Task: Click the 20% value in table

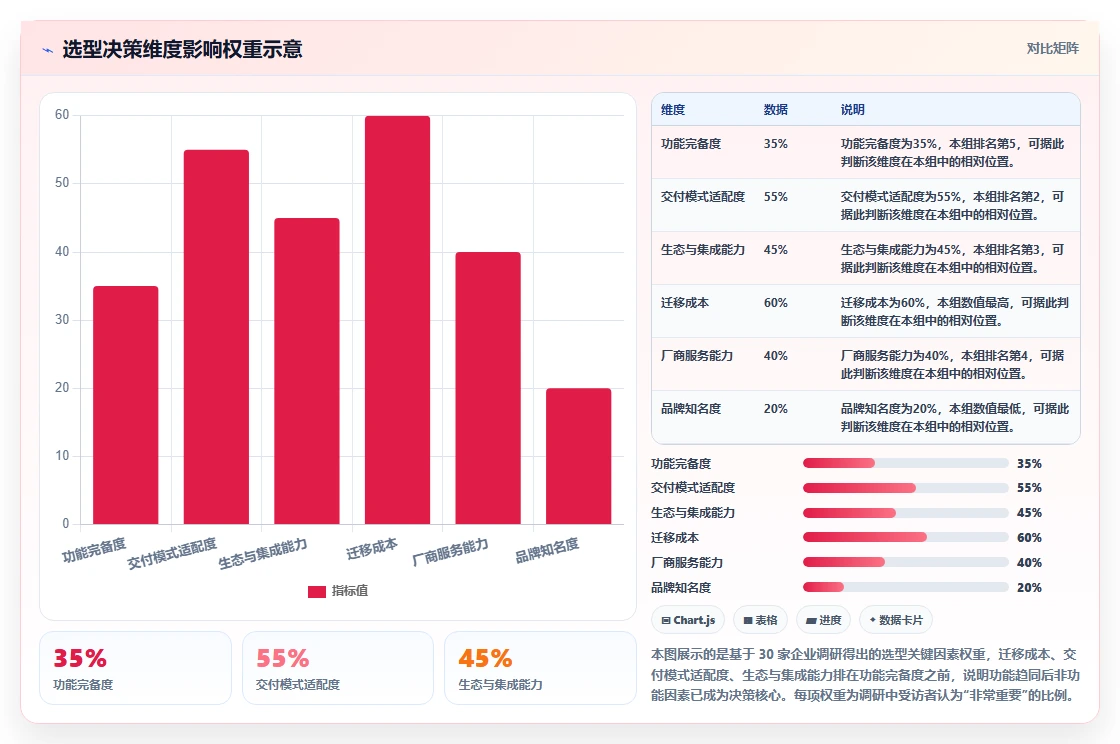Action: 776,408
